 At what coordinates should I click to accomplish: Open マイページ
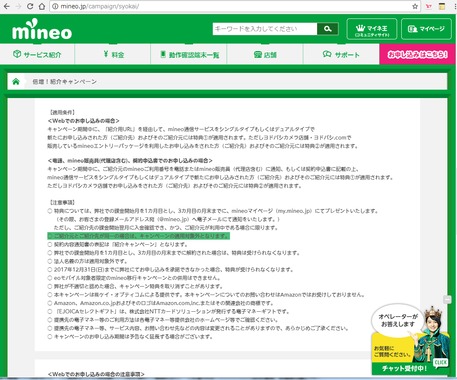pos(426,29)
